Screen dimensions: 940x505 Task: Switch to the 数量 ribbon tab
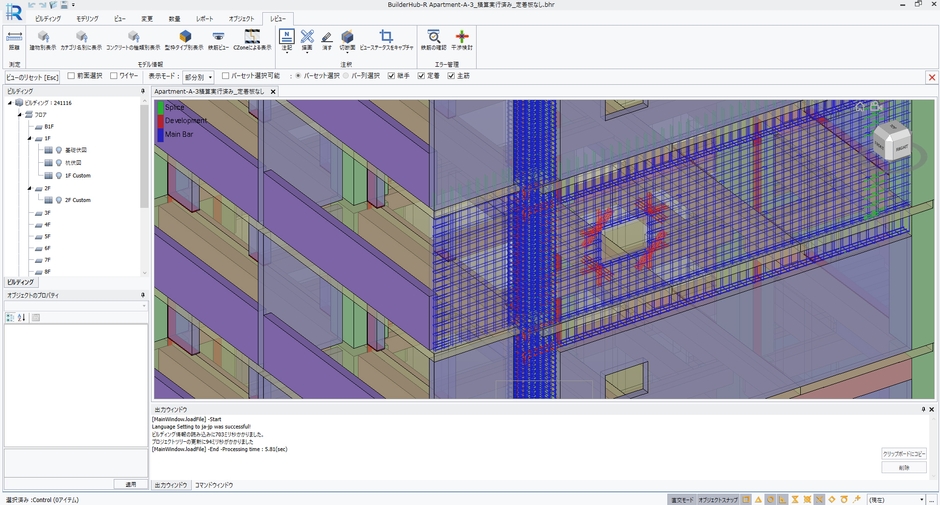(x=174, y=19)
